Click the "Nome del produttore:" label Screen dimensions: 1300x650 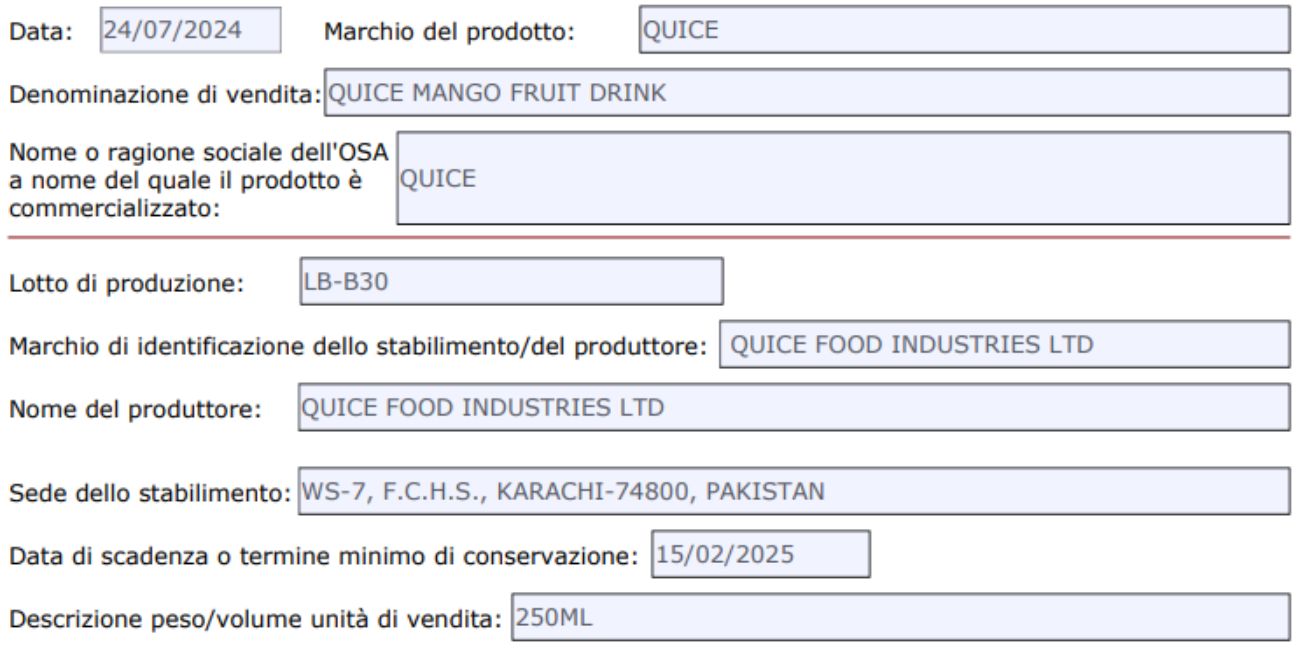(136, 409)
